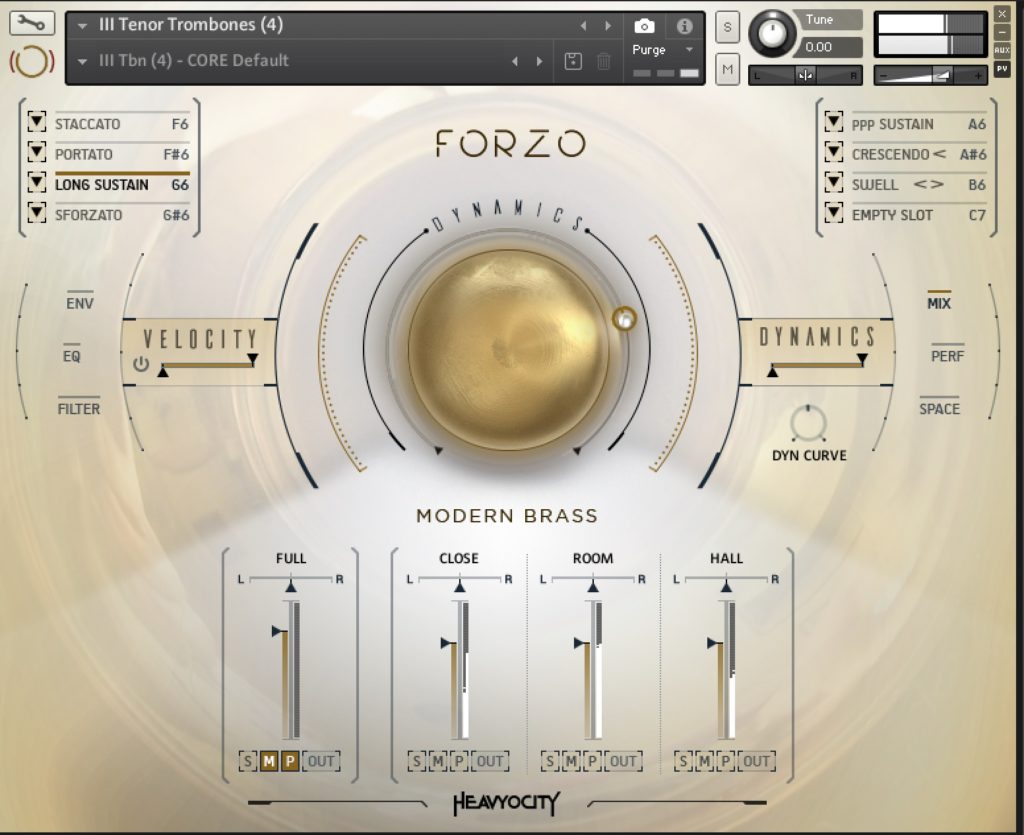This screenshot has height=835, width=1024.
Task: Open the CRESCENDO slot dropdown arrow
Action: (833, 152)
